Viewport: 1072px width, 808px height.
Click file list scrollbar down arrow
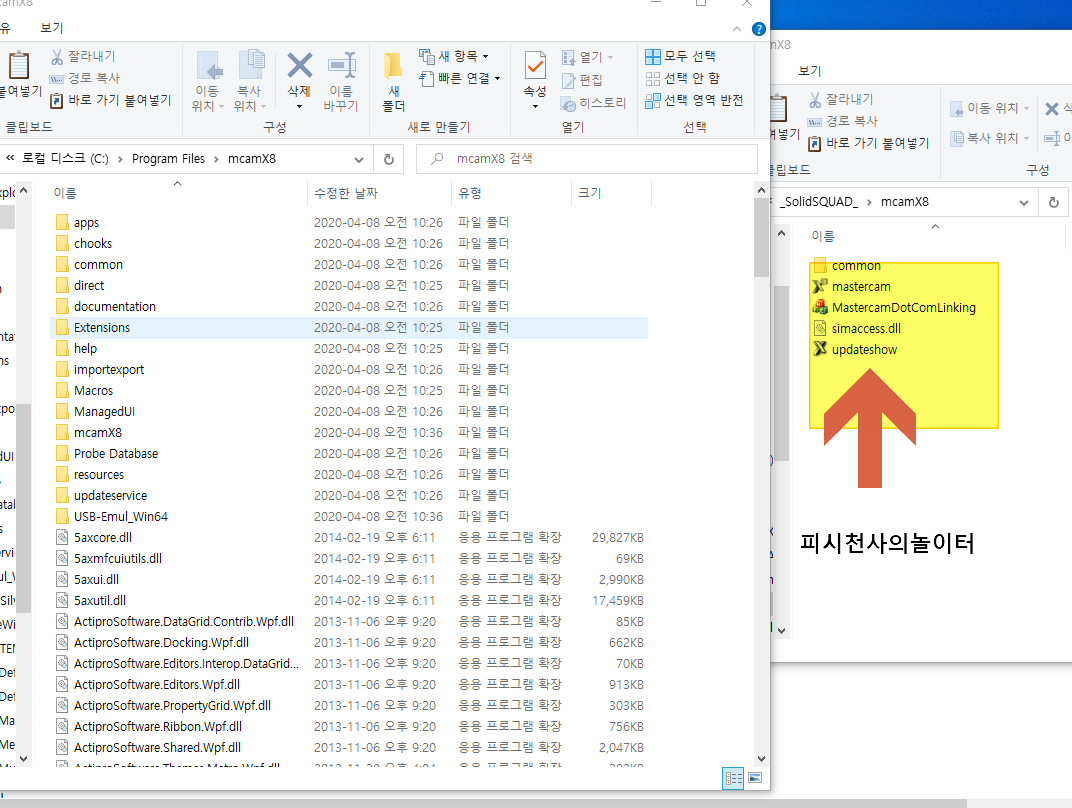click(x=762, y=758)
